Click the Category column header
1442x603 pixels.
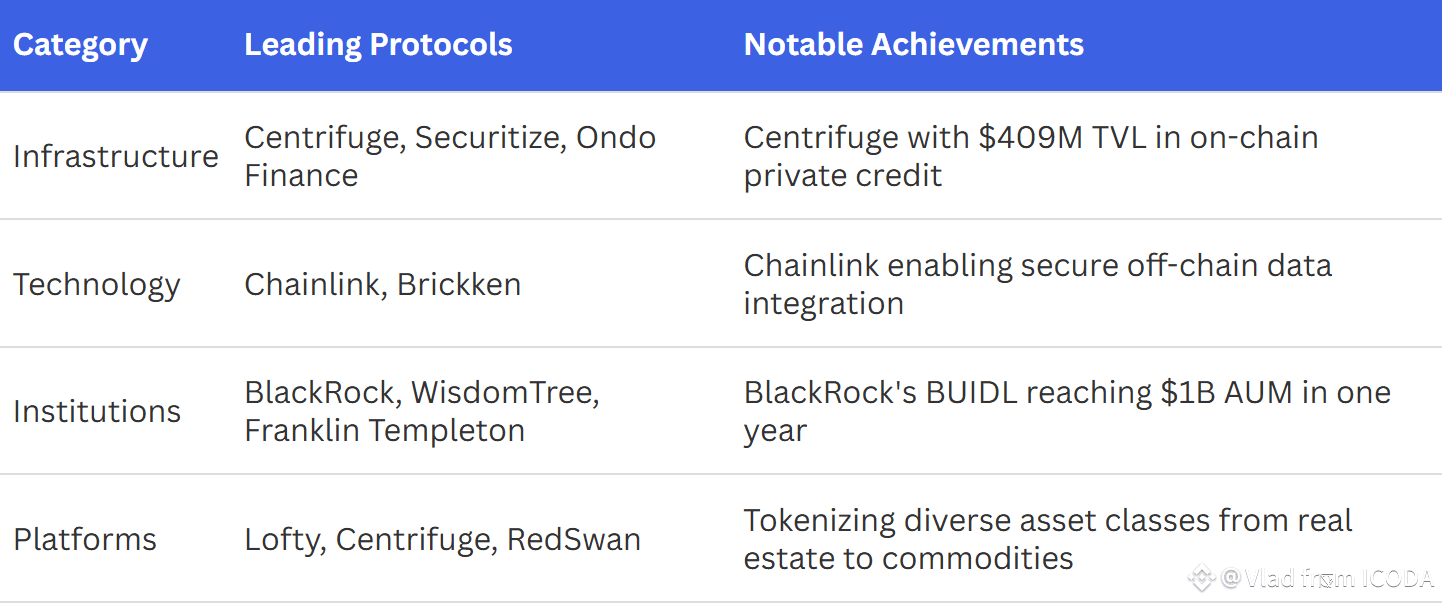pos(80,45)
